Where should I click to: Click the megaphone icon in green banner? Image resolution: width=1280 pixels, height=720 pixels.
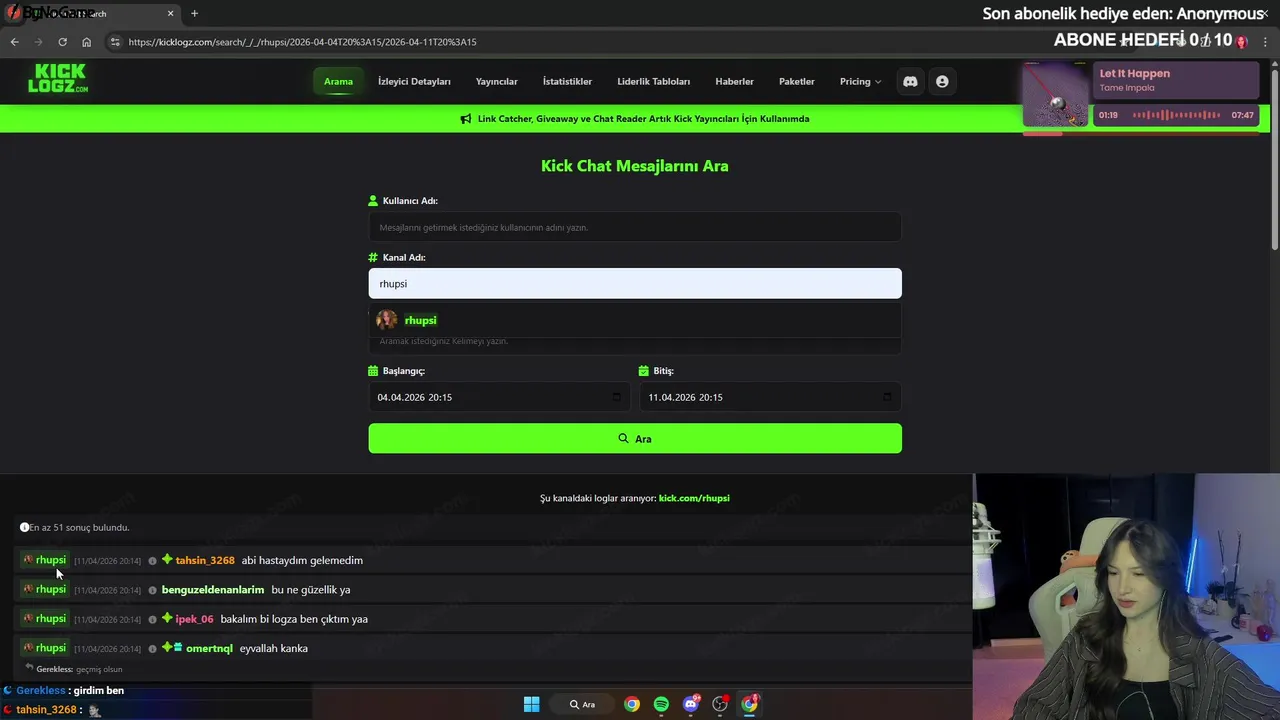pyautogui.click(x=466, y=119)
